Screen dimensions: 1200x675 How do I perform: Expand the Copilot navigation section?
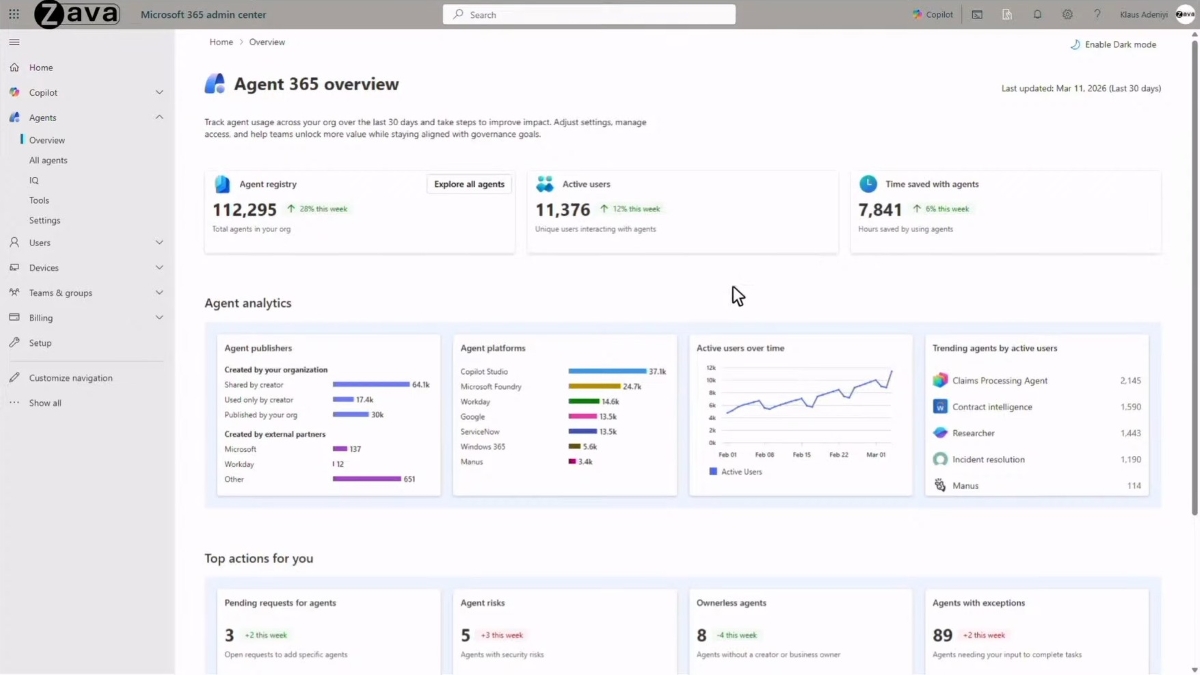pos(159,93)
